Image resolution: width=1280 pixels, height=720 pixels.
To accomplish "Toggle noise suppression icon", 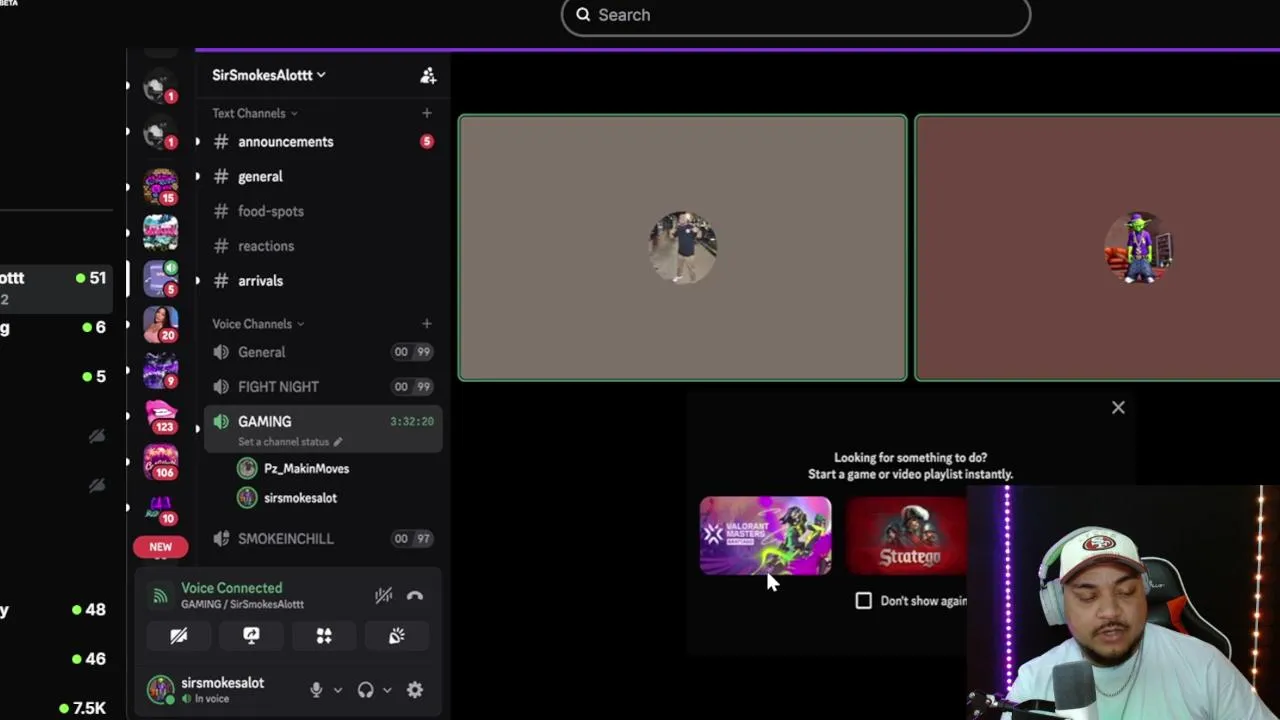I will (x=384, y=596).
